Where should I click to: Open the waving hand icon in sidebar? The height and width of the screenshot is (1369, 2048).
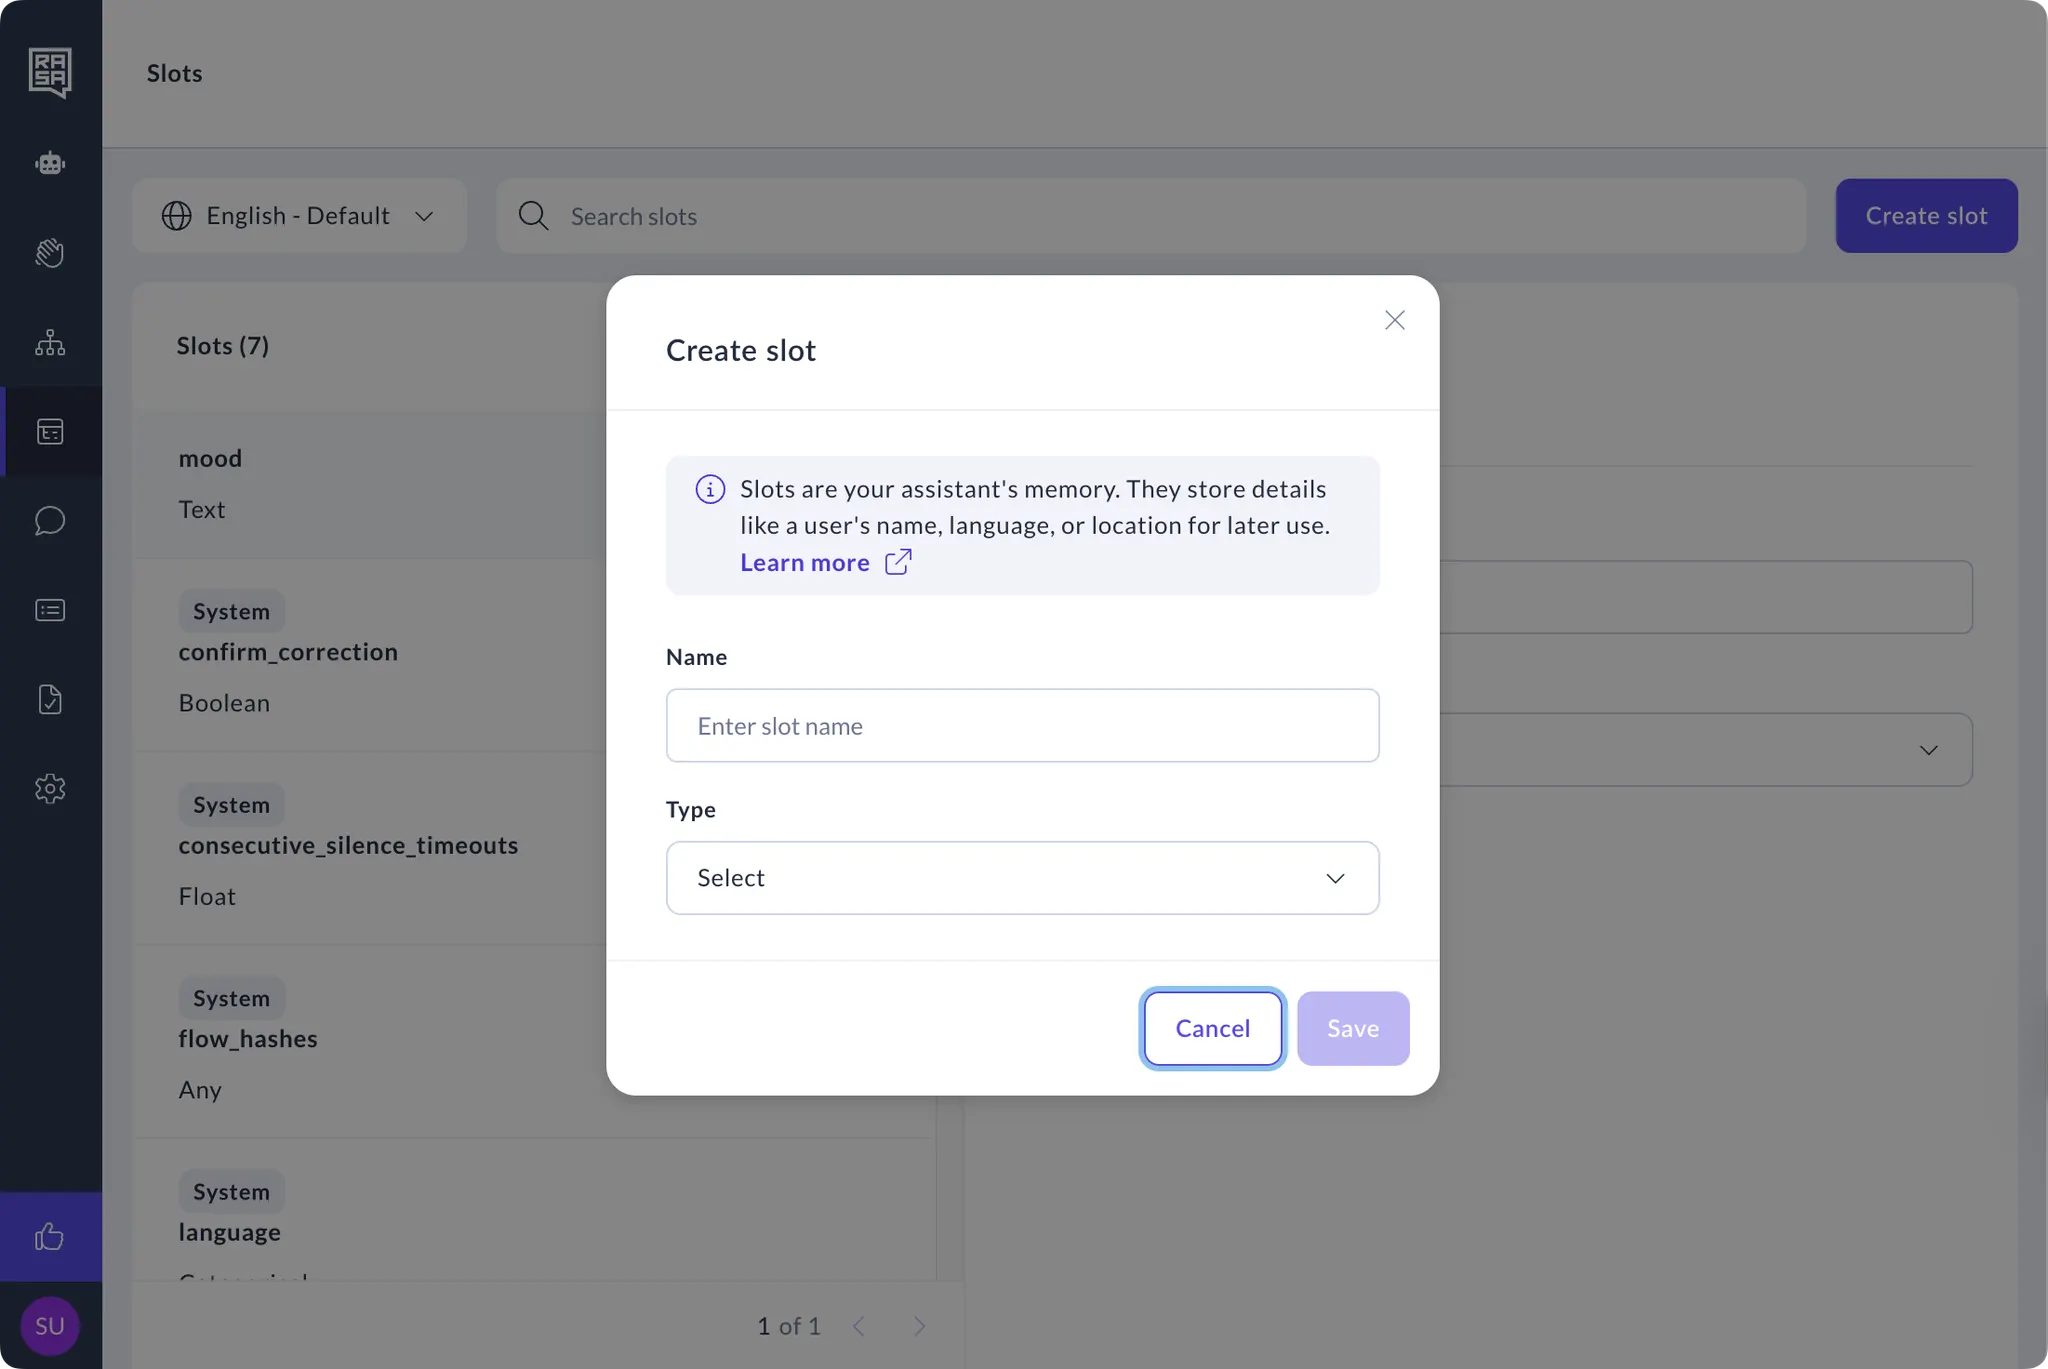pos(50,253)
